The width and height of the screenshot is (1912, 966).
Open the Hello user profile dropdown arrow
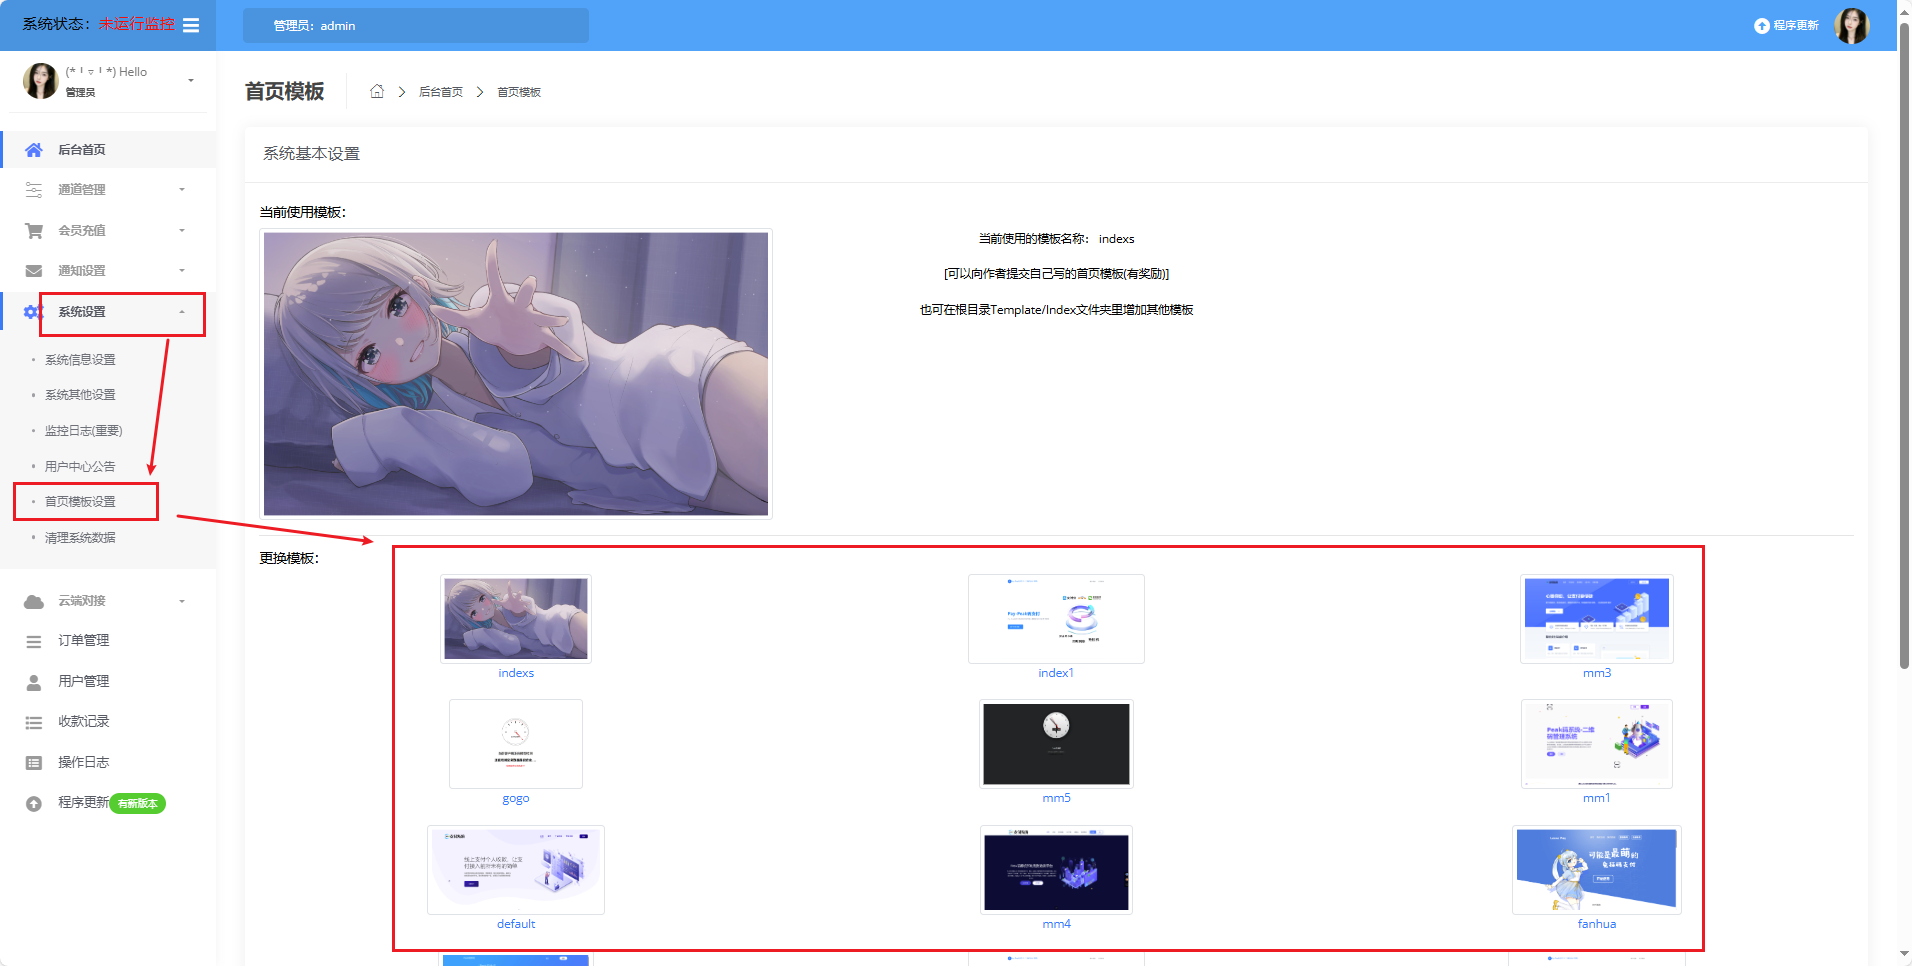(x=191, y=80)
